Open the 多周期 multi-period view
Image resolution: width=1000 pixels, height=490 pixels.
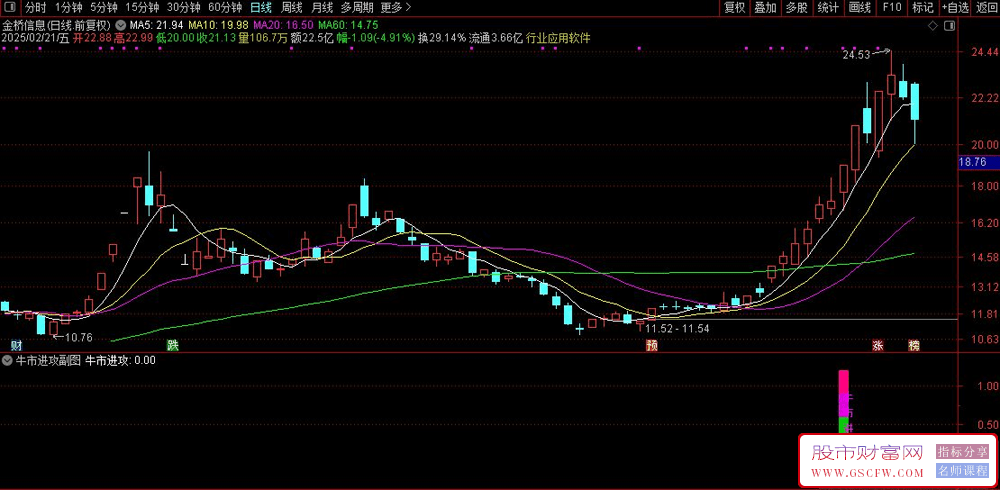(x=357, y=8)
